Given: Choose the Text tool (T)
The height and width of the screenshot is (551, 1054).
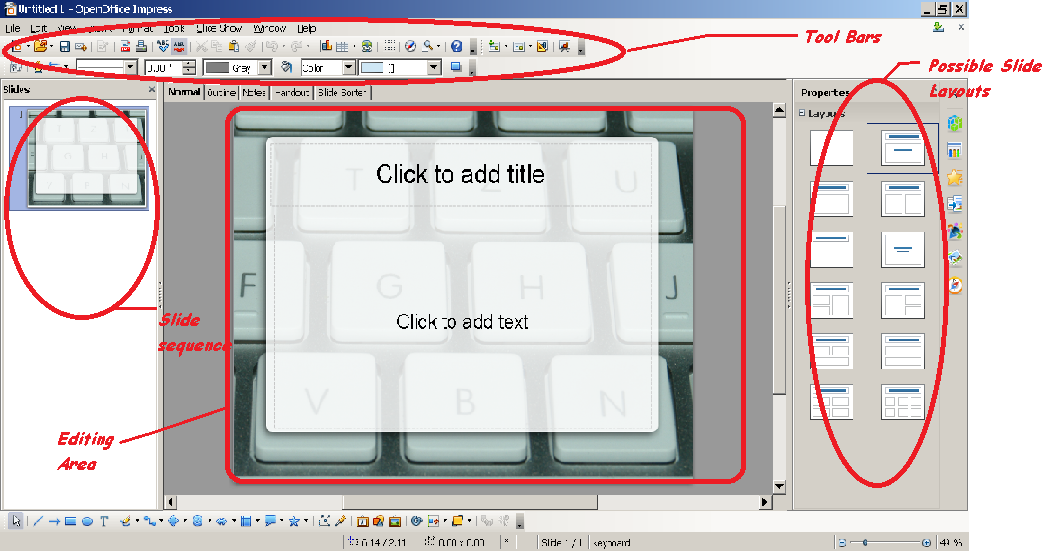Looking at the screenshot, I should (x=104, y=521).
